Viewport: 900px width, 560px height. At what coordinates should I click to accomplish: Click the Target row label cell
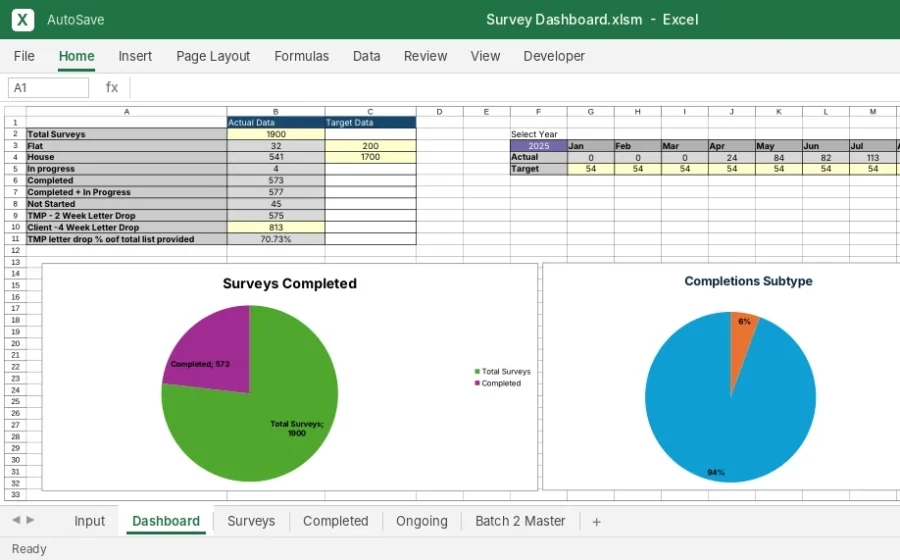pyautogui.click(x=538, y=169)
